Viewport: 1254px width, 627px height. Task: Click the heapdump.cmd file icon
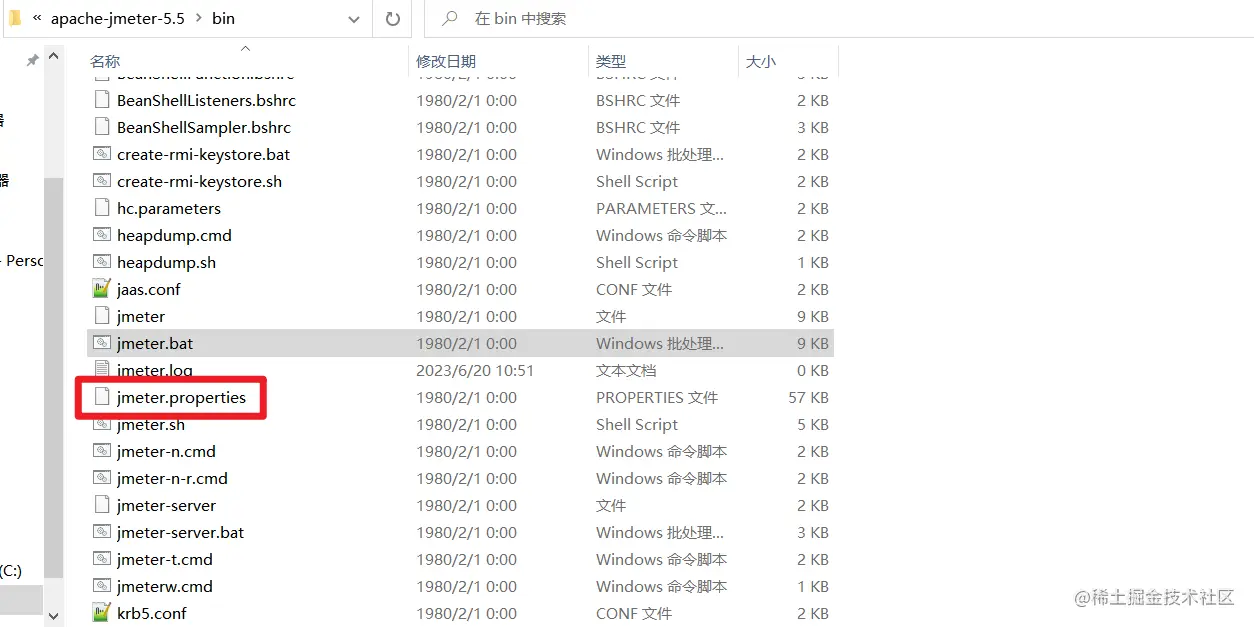[x=100, y=235]
